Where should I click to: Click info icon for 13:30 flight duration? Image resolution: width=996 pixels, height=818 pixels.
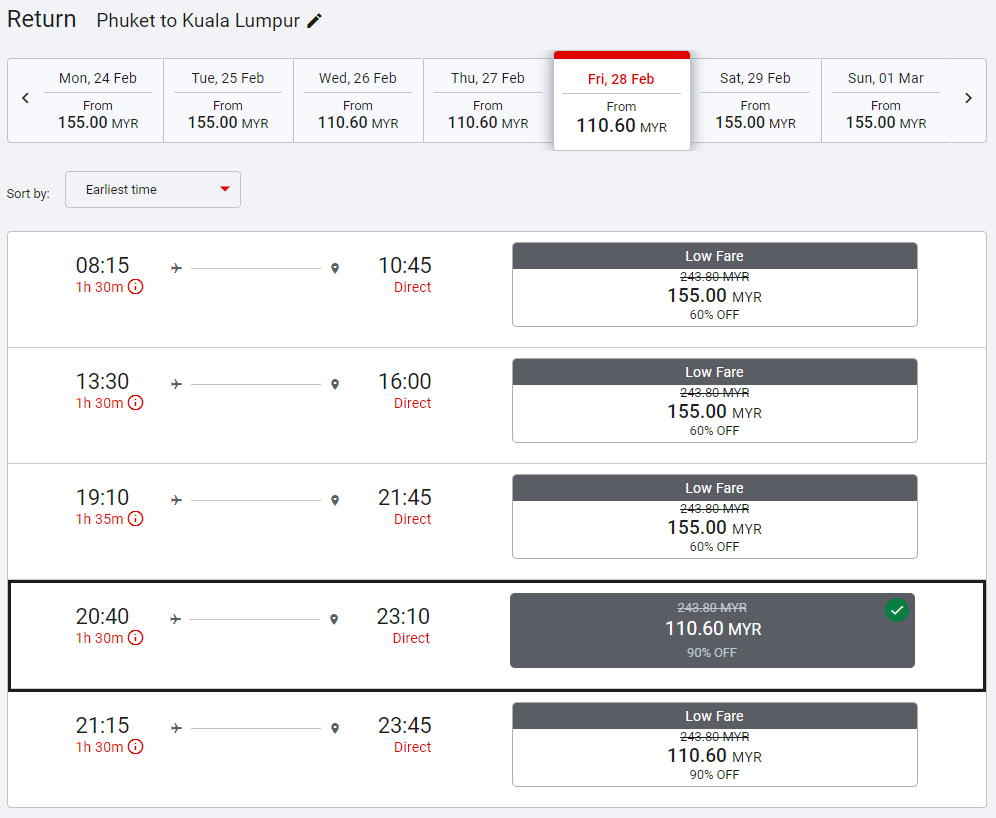135,403
